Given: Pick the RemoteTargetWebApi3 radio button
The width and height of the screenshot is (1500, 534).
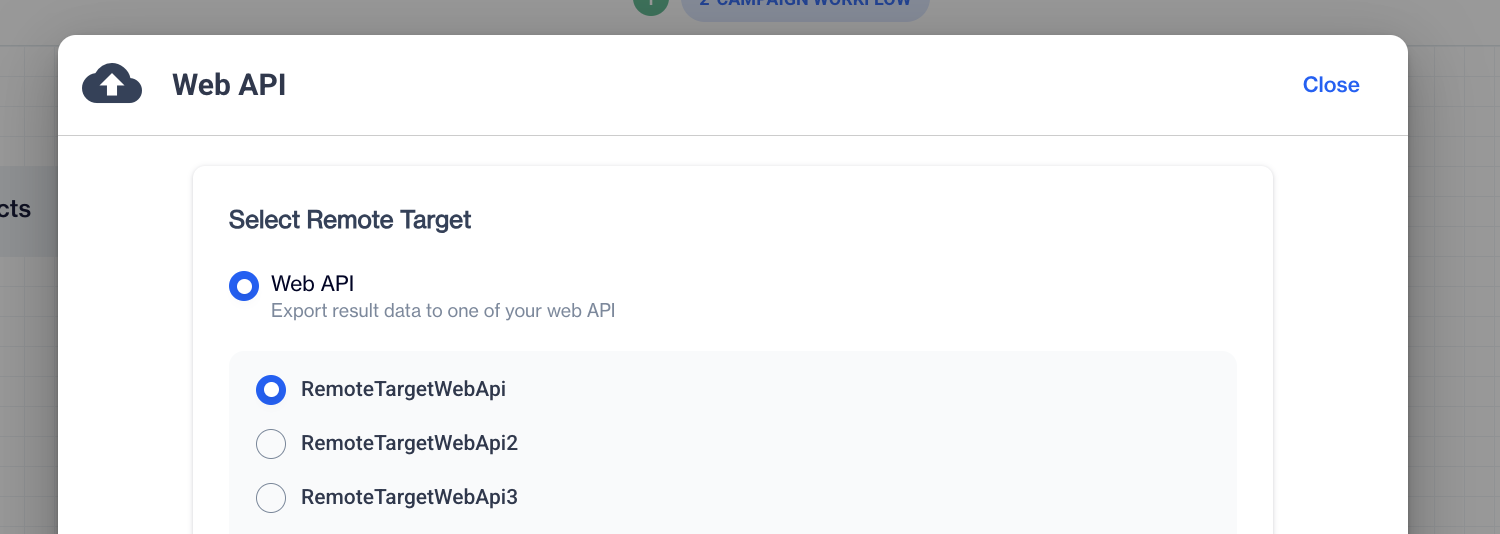Looking at the screenshot, I should coord(271,497).
